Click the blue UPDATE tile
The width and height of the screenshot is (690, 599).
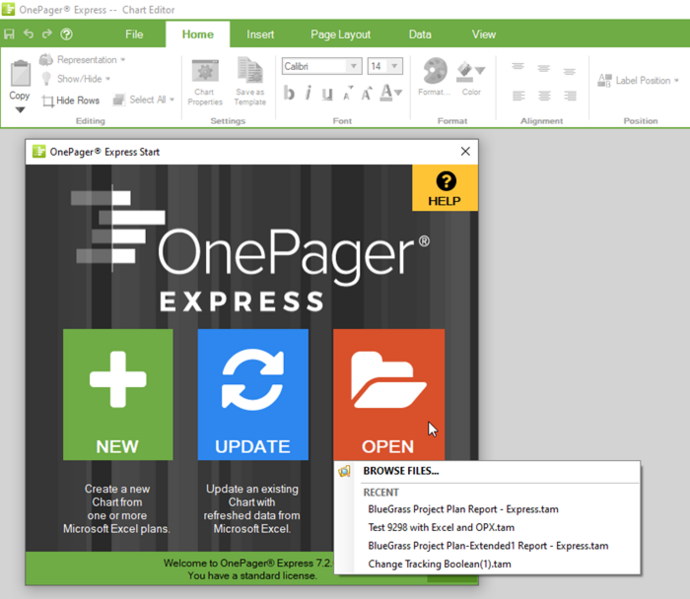click(x=253, y=395)
